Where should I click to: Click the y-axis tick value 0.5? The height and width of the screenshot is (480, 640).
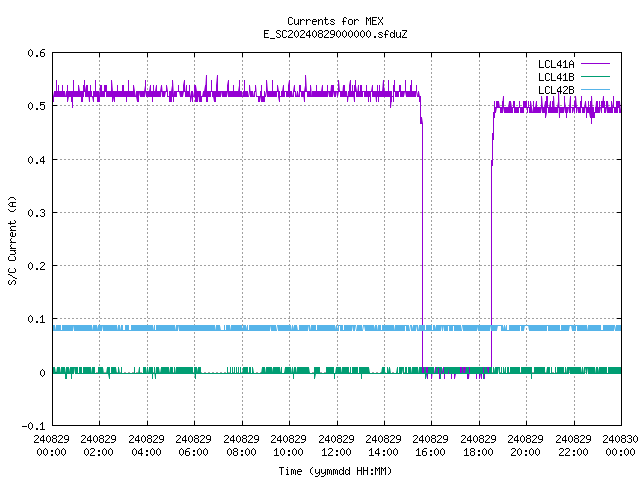[x=36, y=106]
